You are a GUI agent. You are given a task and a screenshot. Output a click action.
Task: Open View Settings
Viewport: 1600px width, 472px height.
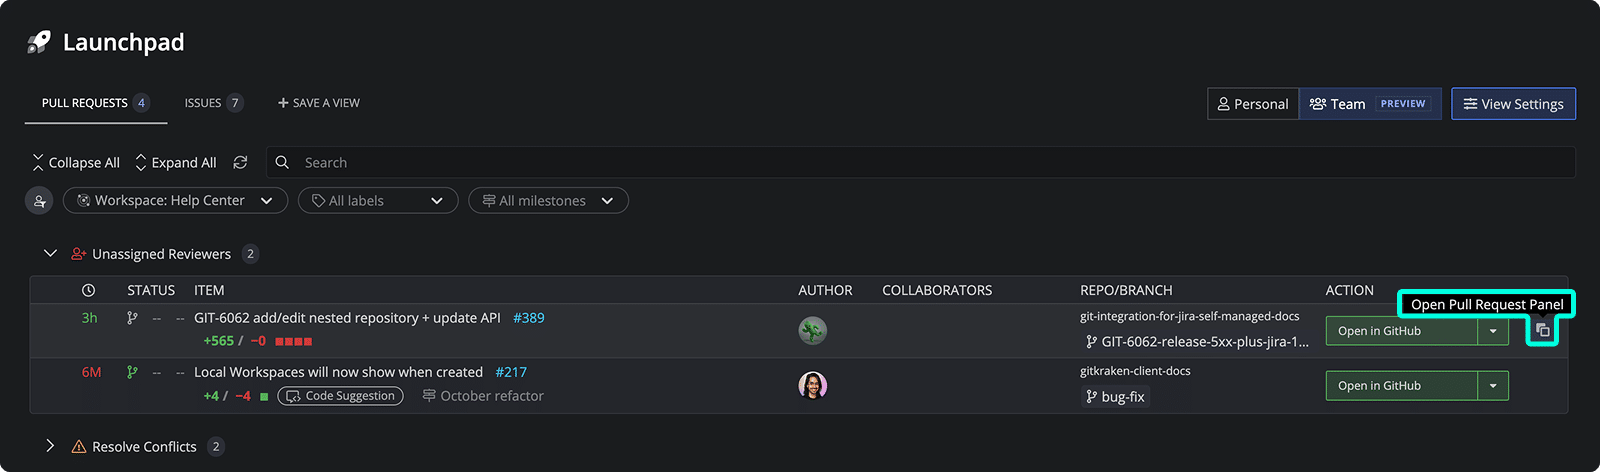[x=1513, y=104]
